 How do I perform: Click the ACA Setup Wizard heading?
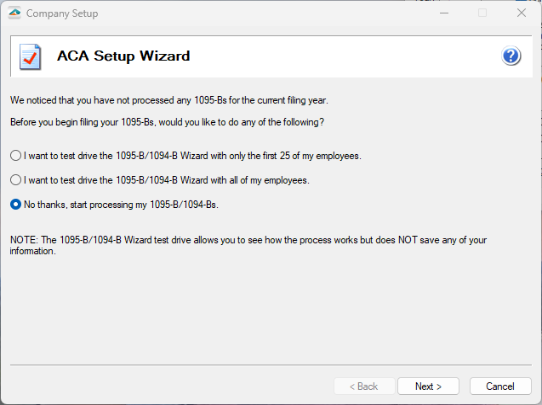[x=123, y=56]
